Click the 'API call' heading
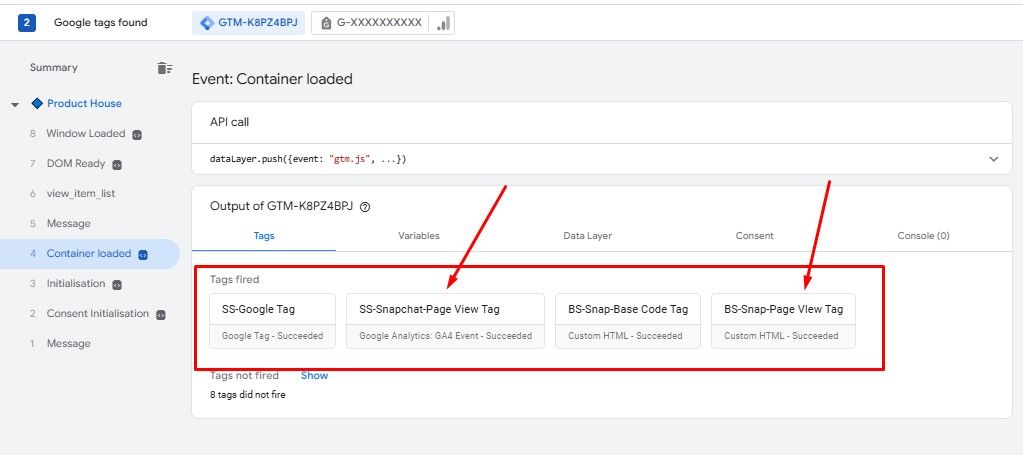The height and width of the screenshot is (455, 1023). pos(229,122)
